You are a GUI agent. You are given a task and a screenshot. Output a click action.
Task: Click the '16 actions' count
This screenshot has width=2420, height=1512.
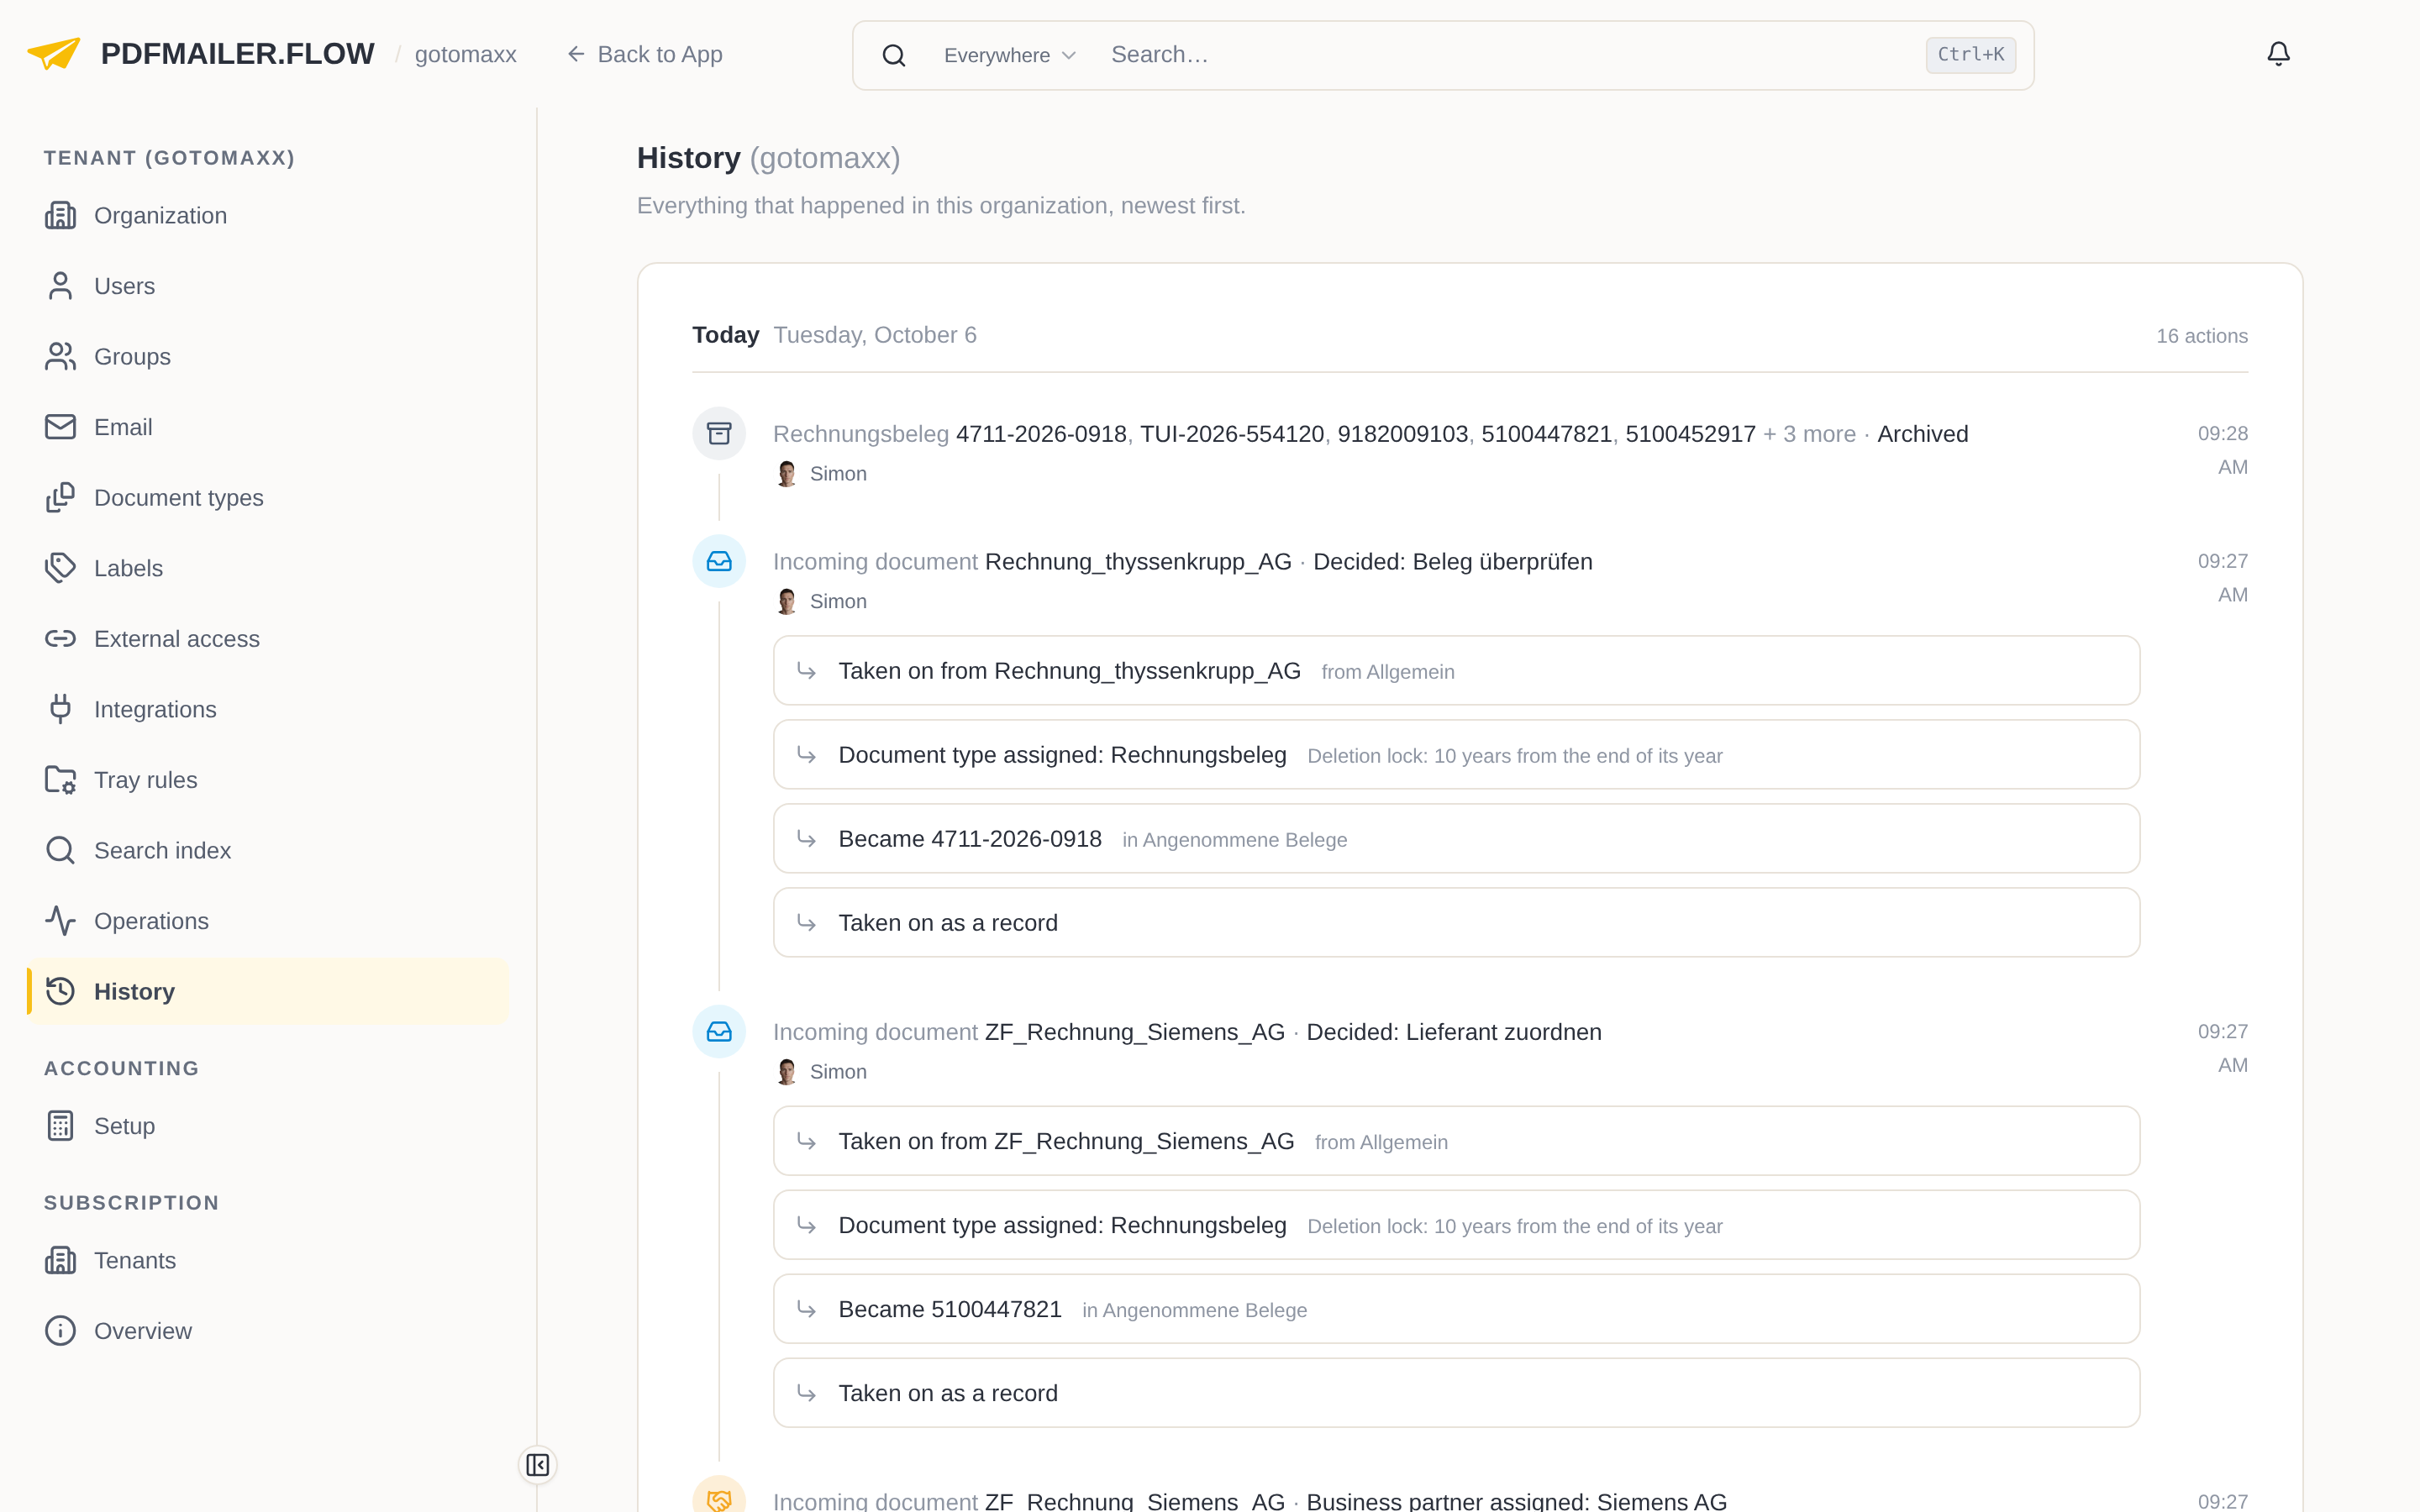[x=2201, y=336]
